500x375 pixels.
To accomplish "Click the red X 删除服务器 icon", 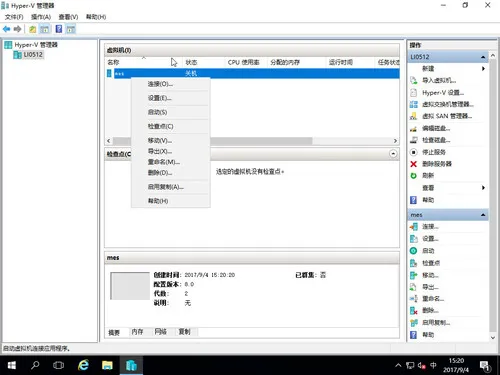I will point(413,164).
